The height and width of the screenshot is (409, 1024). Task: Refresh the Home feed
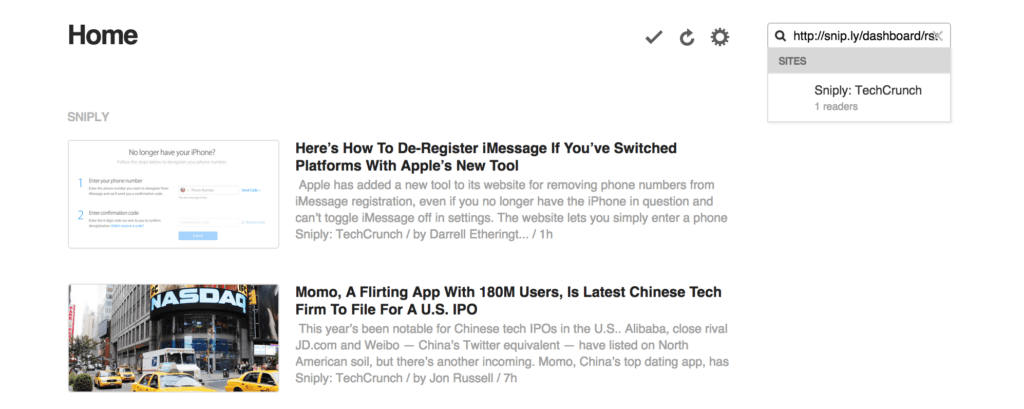(x=687, y=38)
